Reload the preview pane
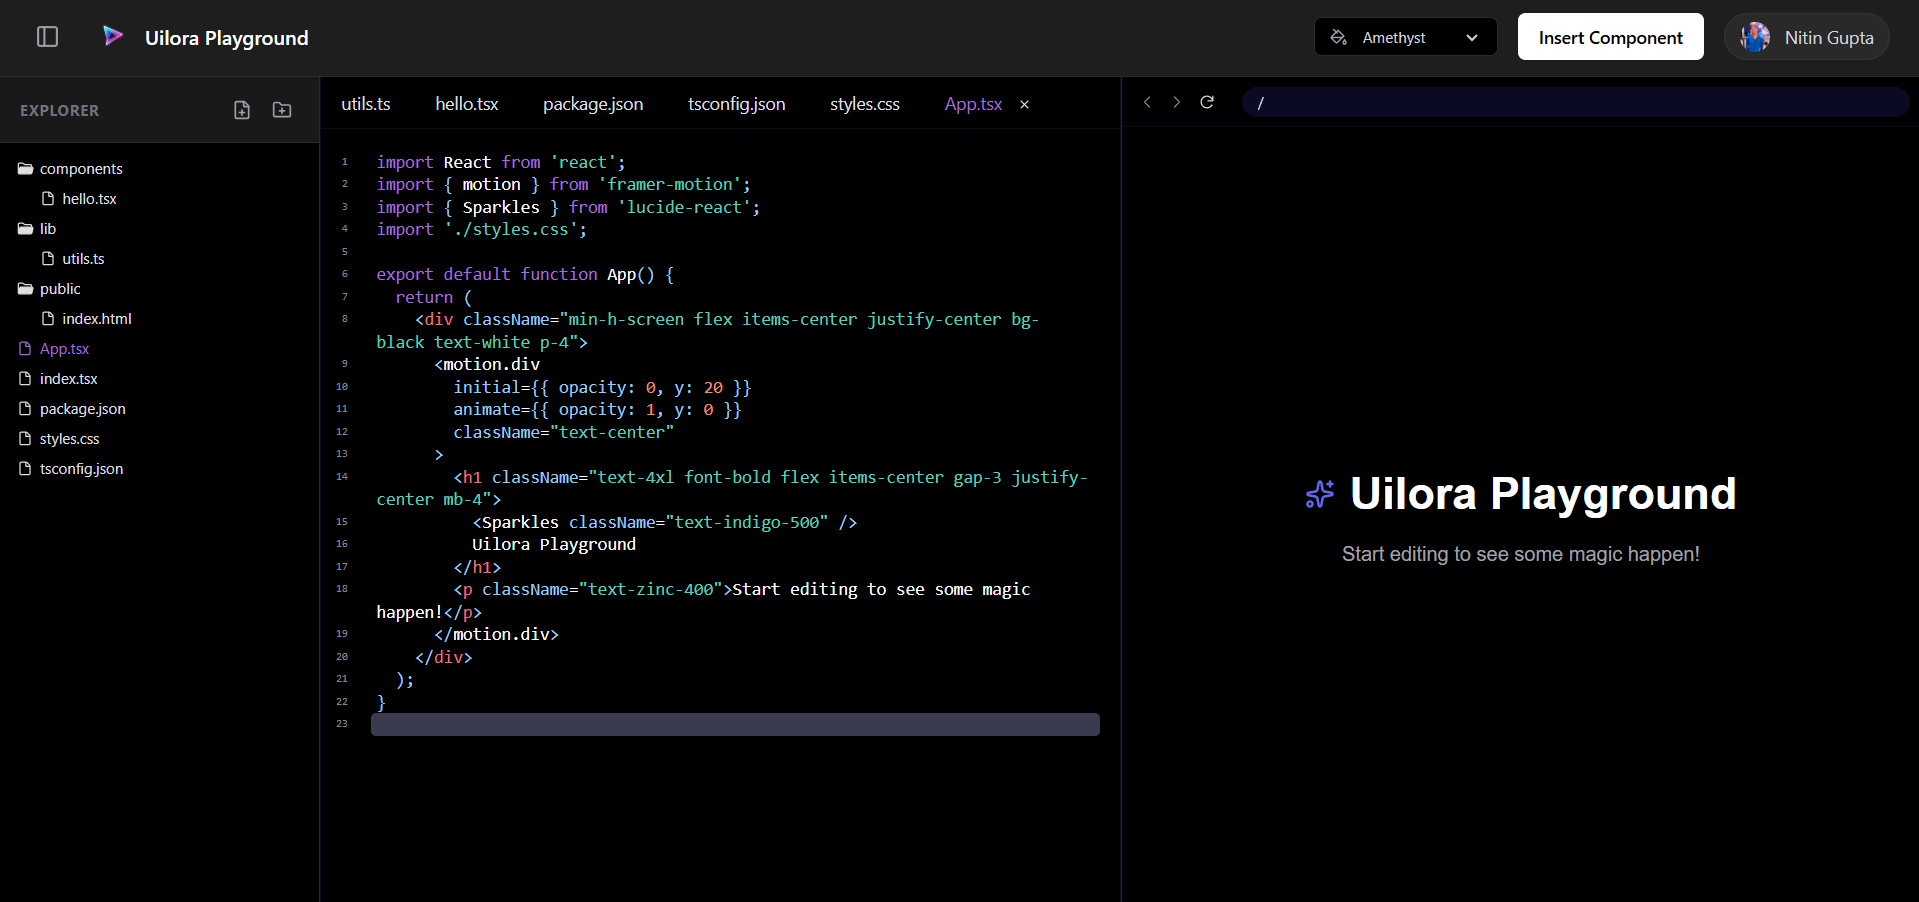This screenshot has width=1919, height=902. click(x=1207, y=102)
